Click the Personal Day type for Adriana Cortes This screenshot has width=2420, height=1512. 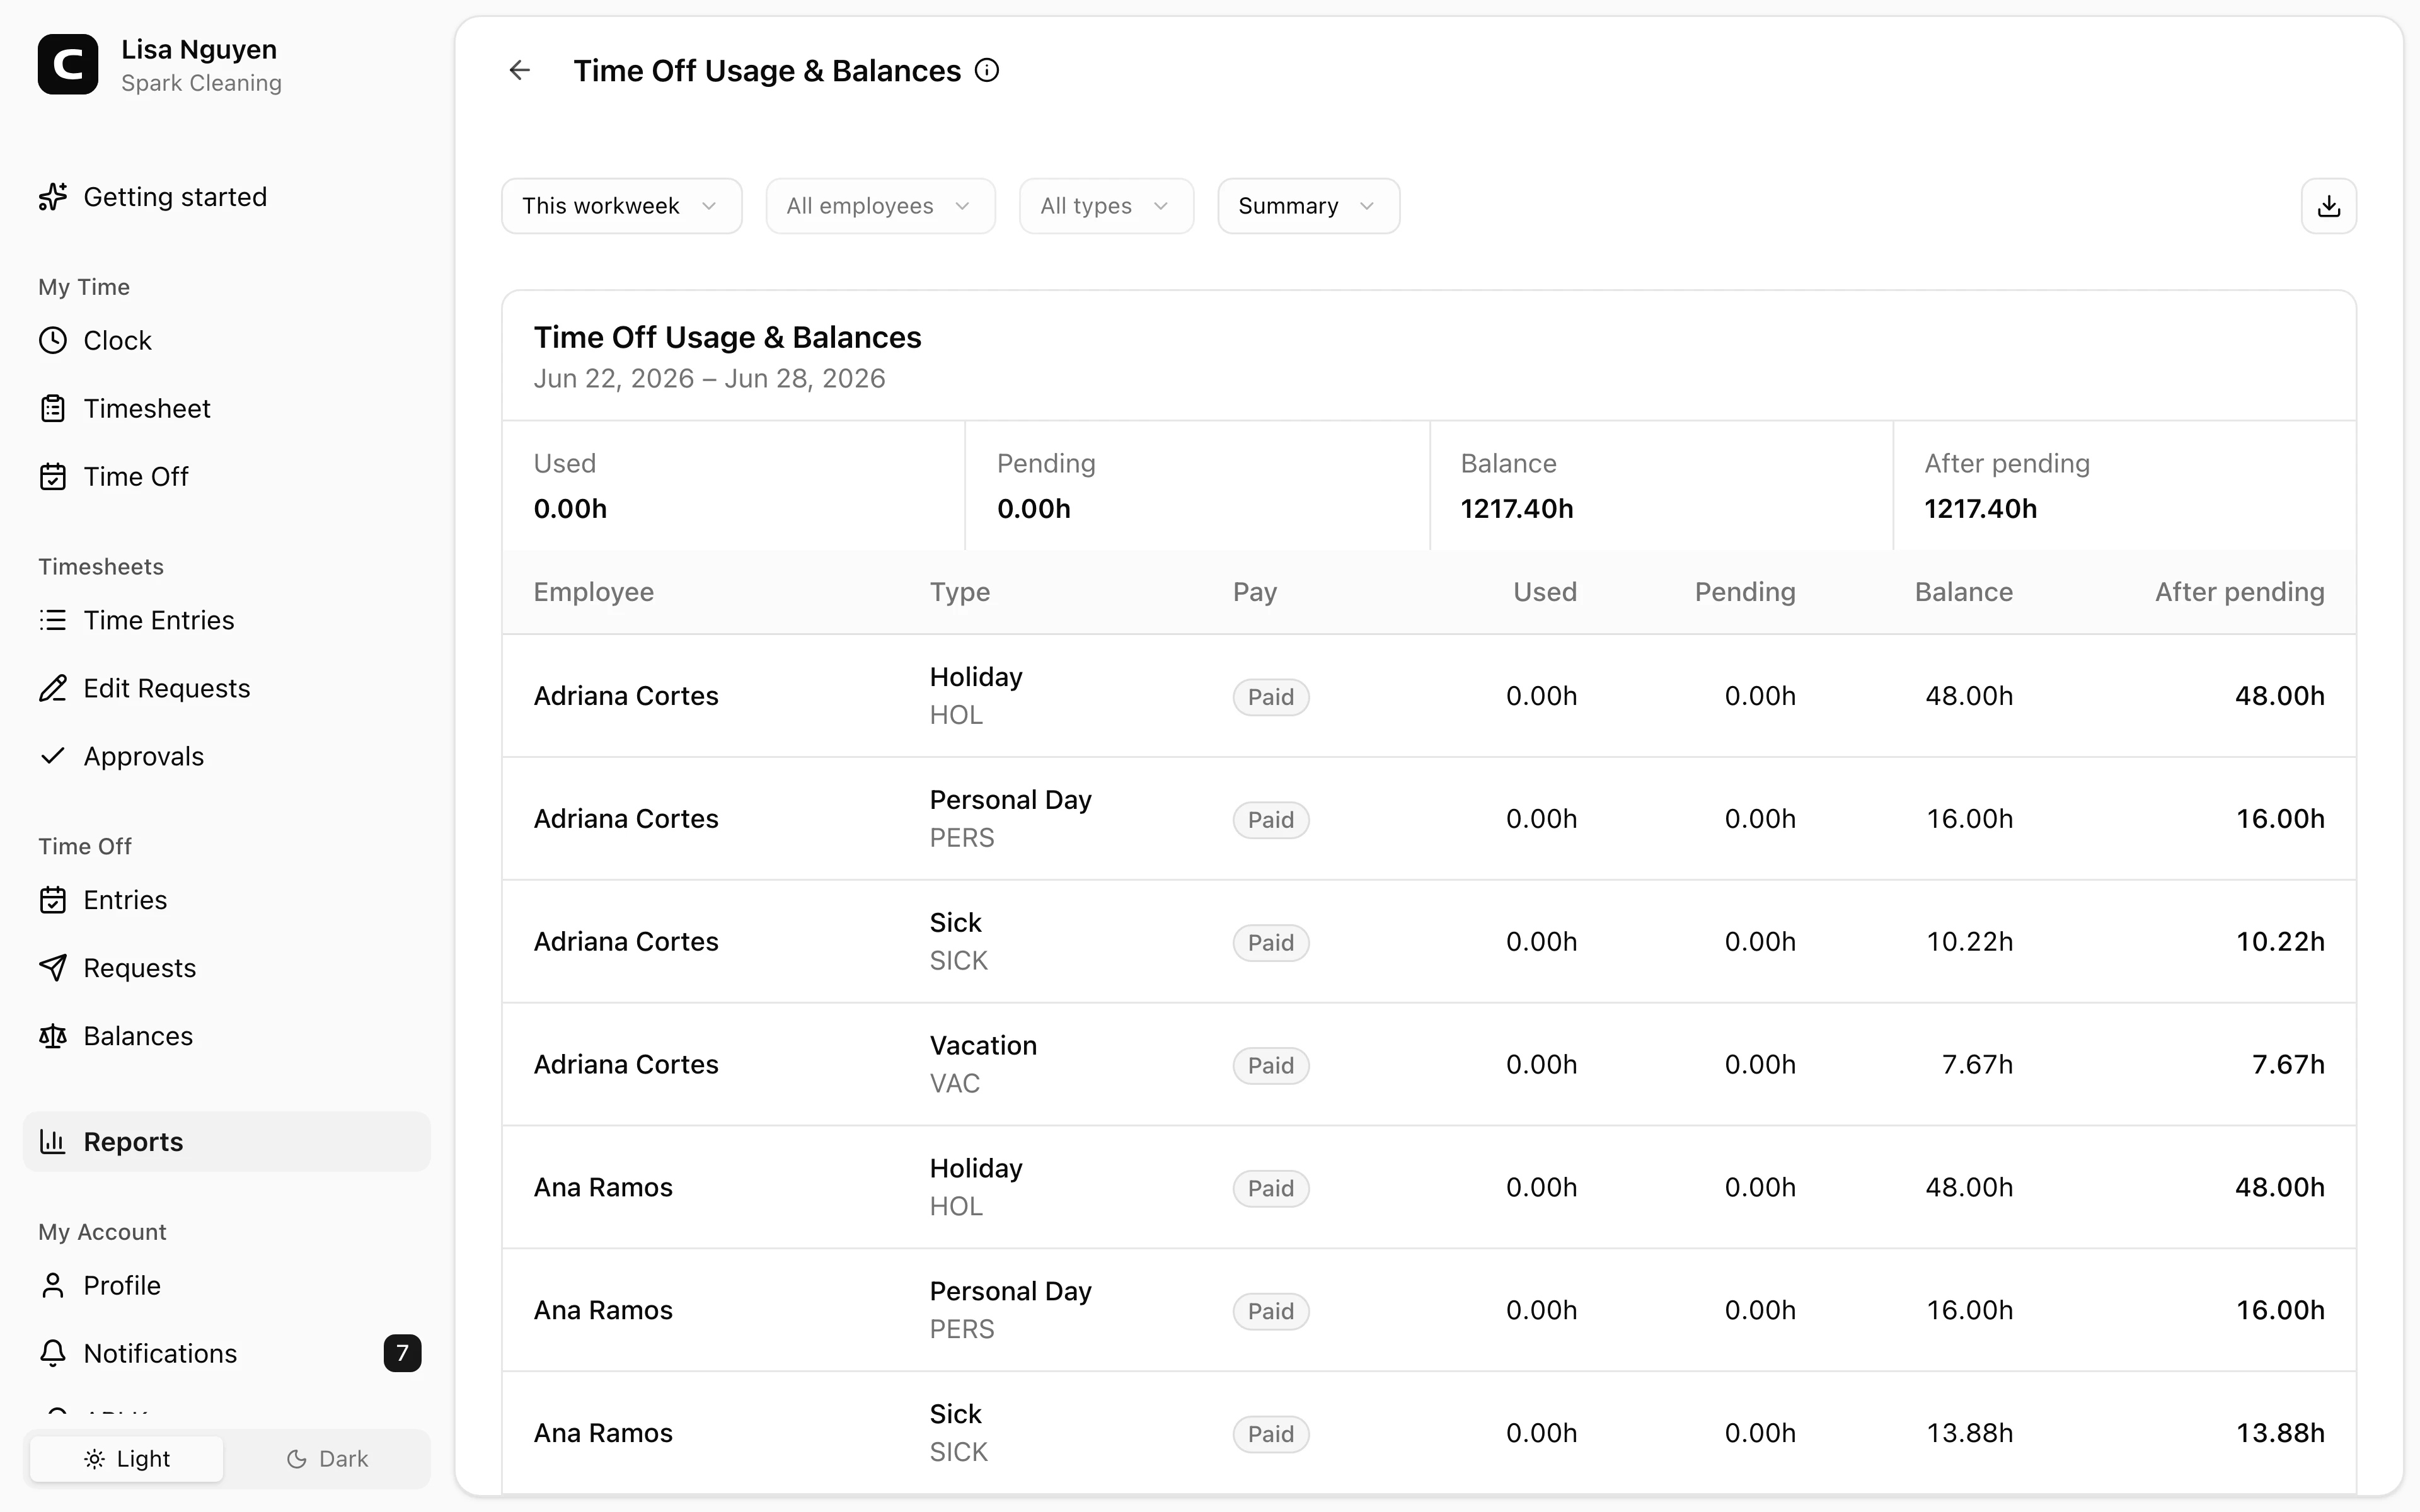point(1010,800)
